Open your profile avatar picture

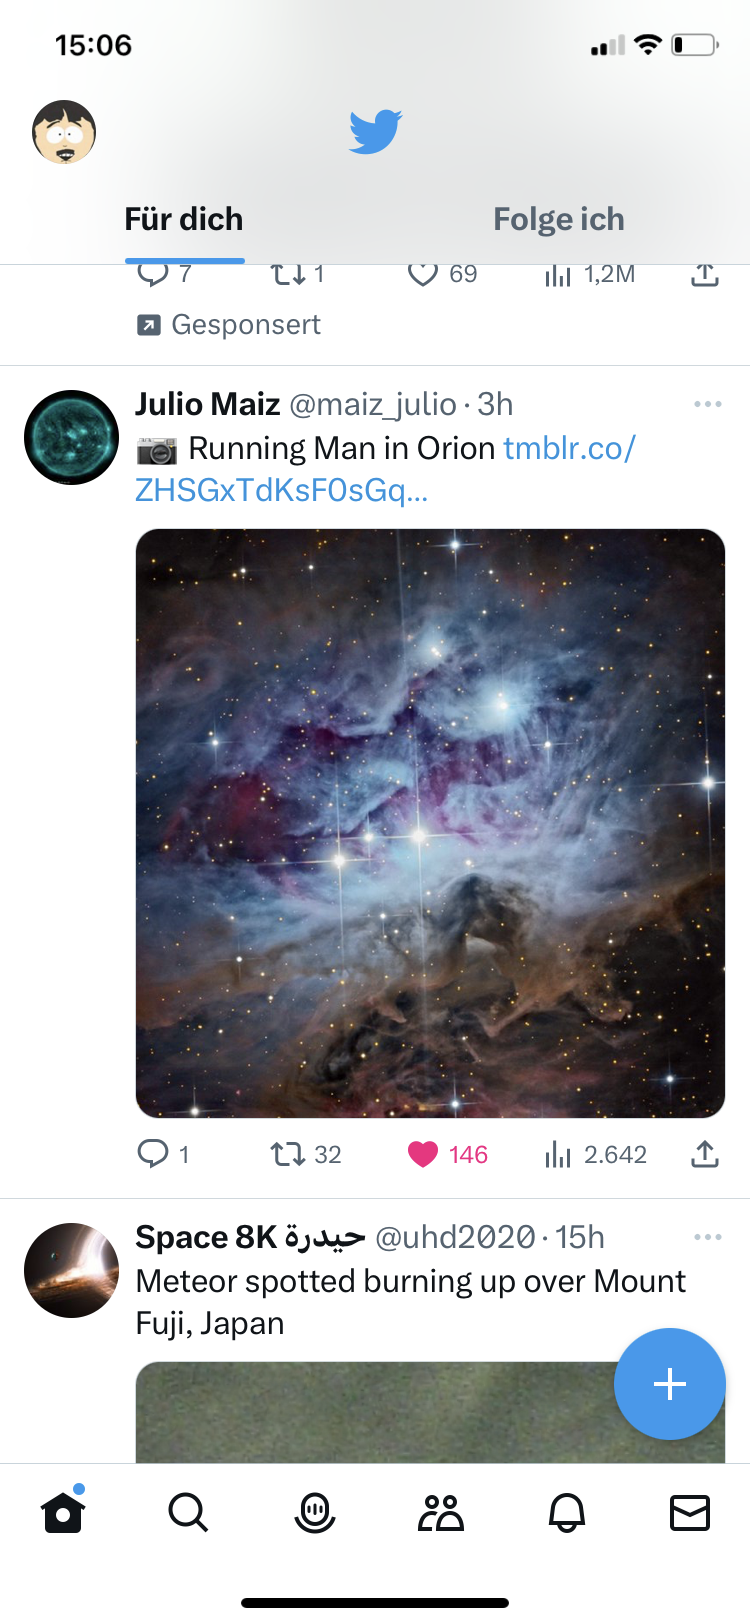[64, 131]
